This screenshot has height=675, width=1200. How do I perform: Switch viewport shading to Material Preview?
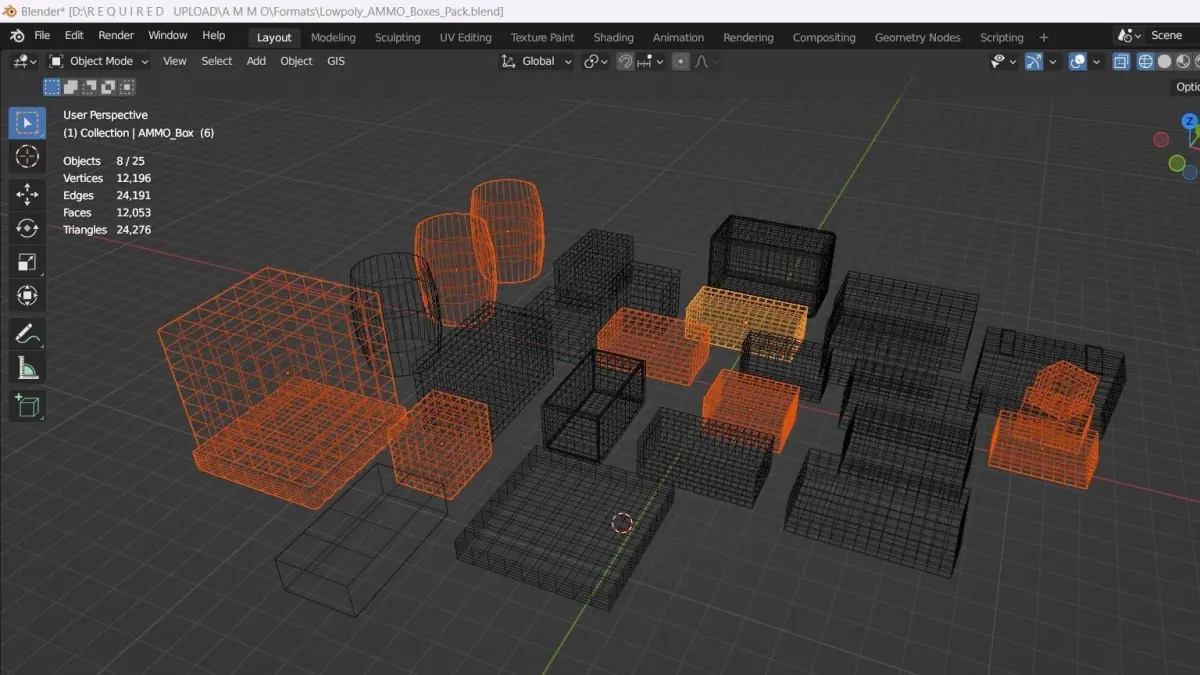[1184, 61]
